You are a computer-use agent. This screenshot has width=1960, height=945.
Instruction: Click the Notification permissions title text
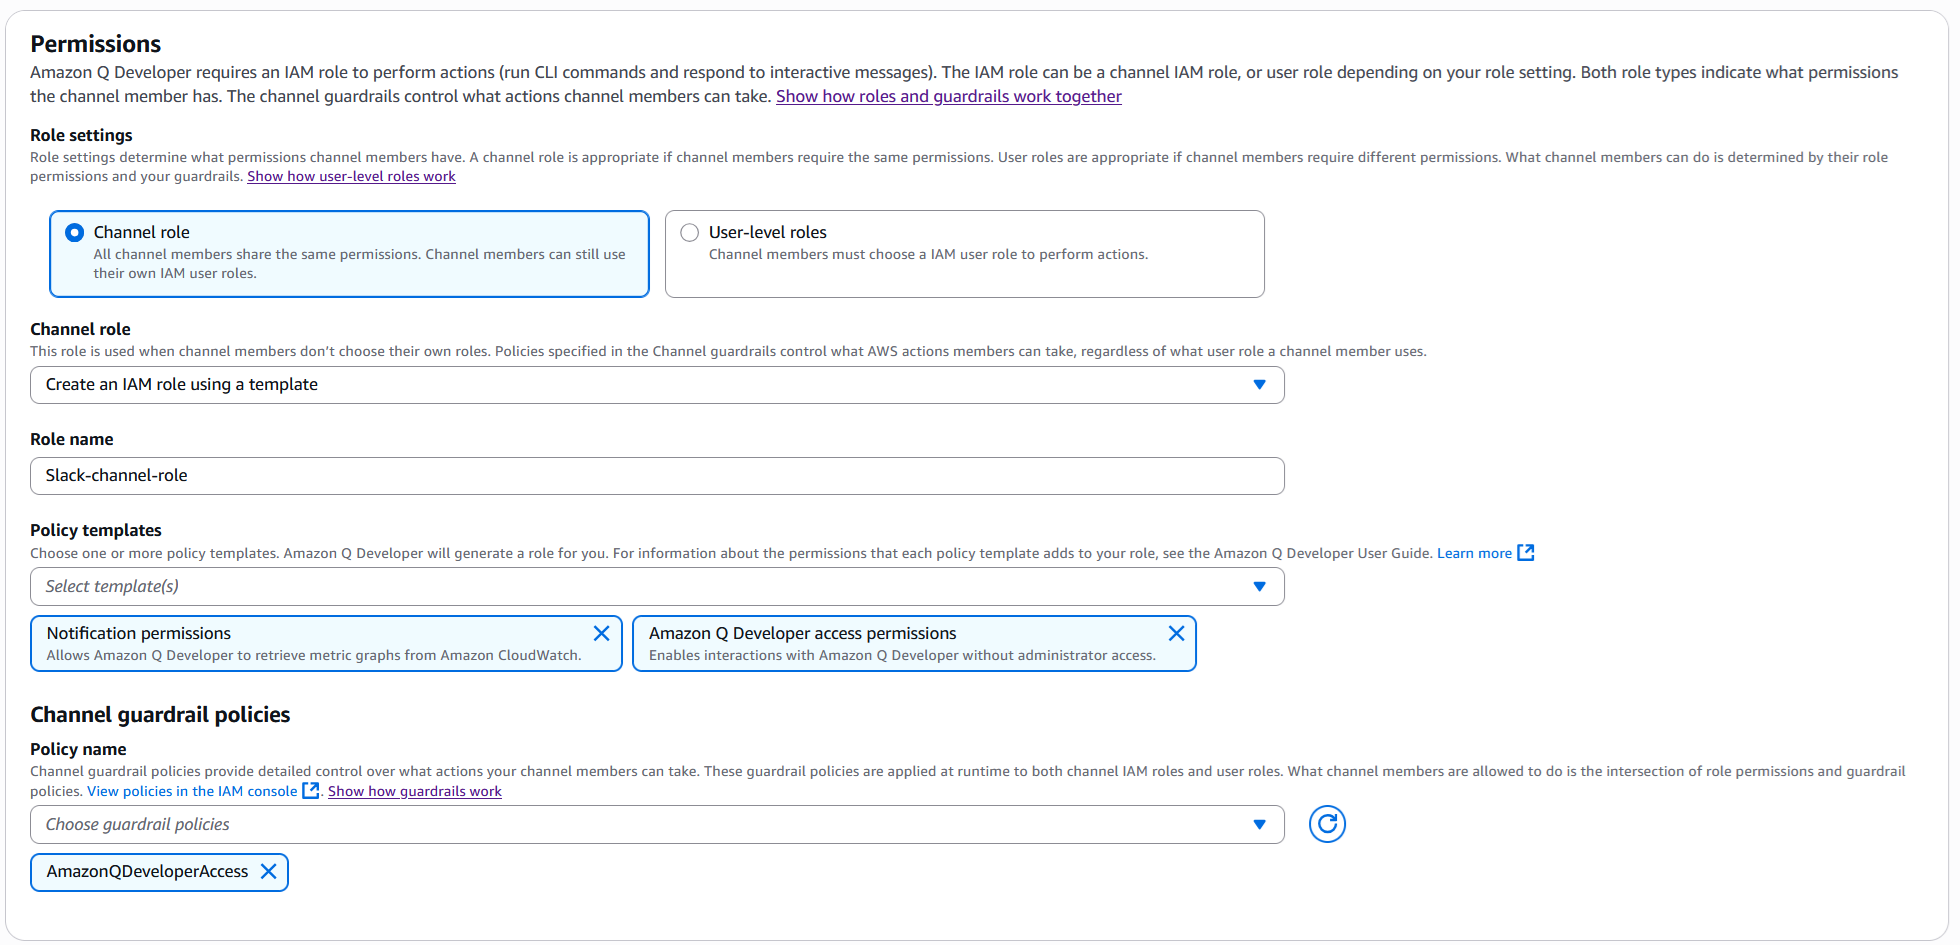tap(139, 633)
